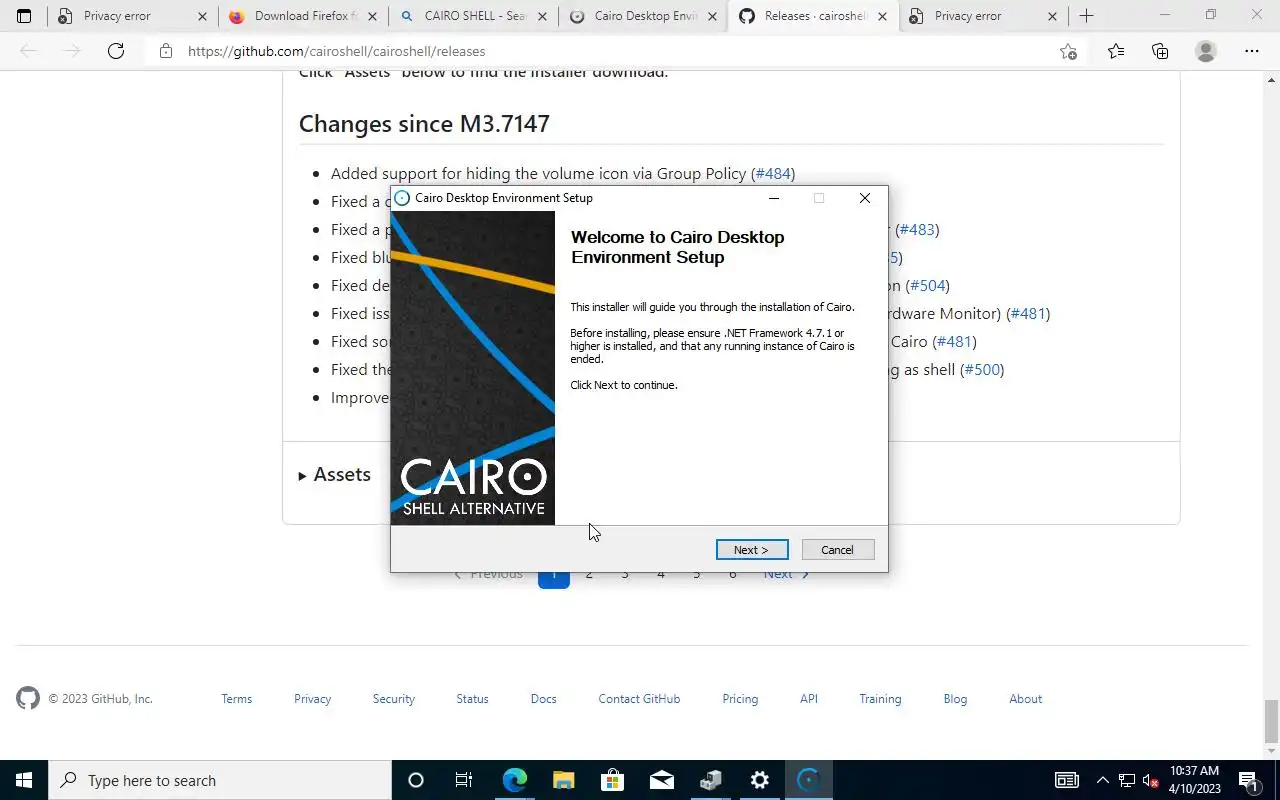The image size is (1280, 800).
Task: Select Cairo installer taskbar icon
Action: point(808,780)
